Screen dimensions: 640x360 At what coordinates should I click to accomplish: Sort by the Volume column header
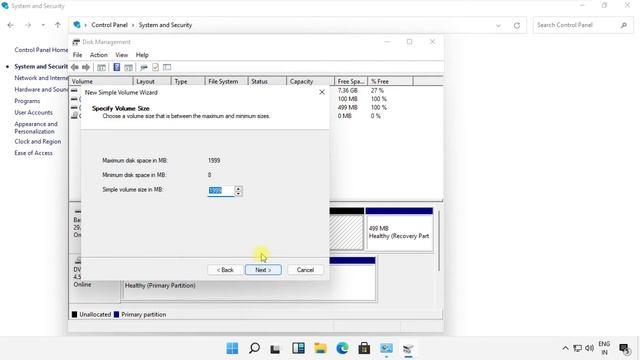click(101, 81)
